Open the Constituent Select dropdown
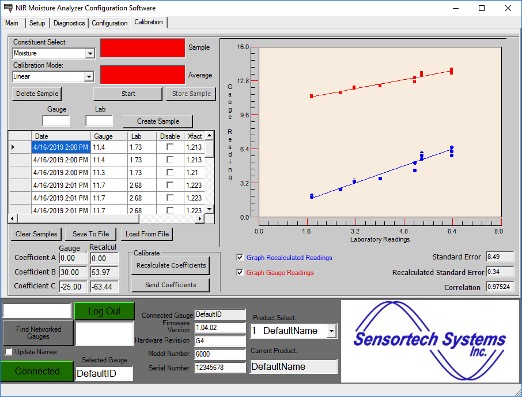522x397 pixels. tap(90, 53)
